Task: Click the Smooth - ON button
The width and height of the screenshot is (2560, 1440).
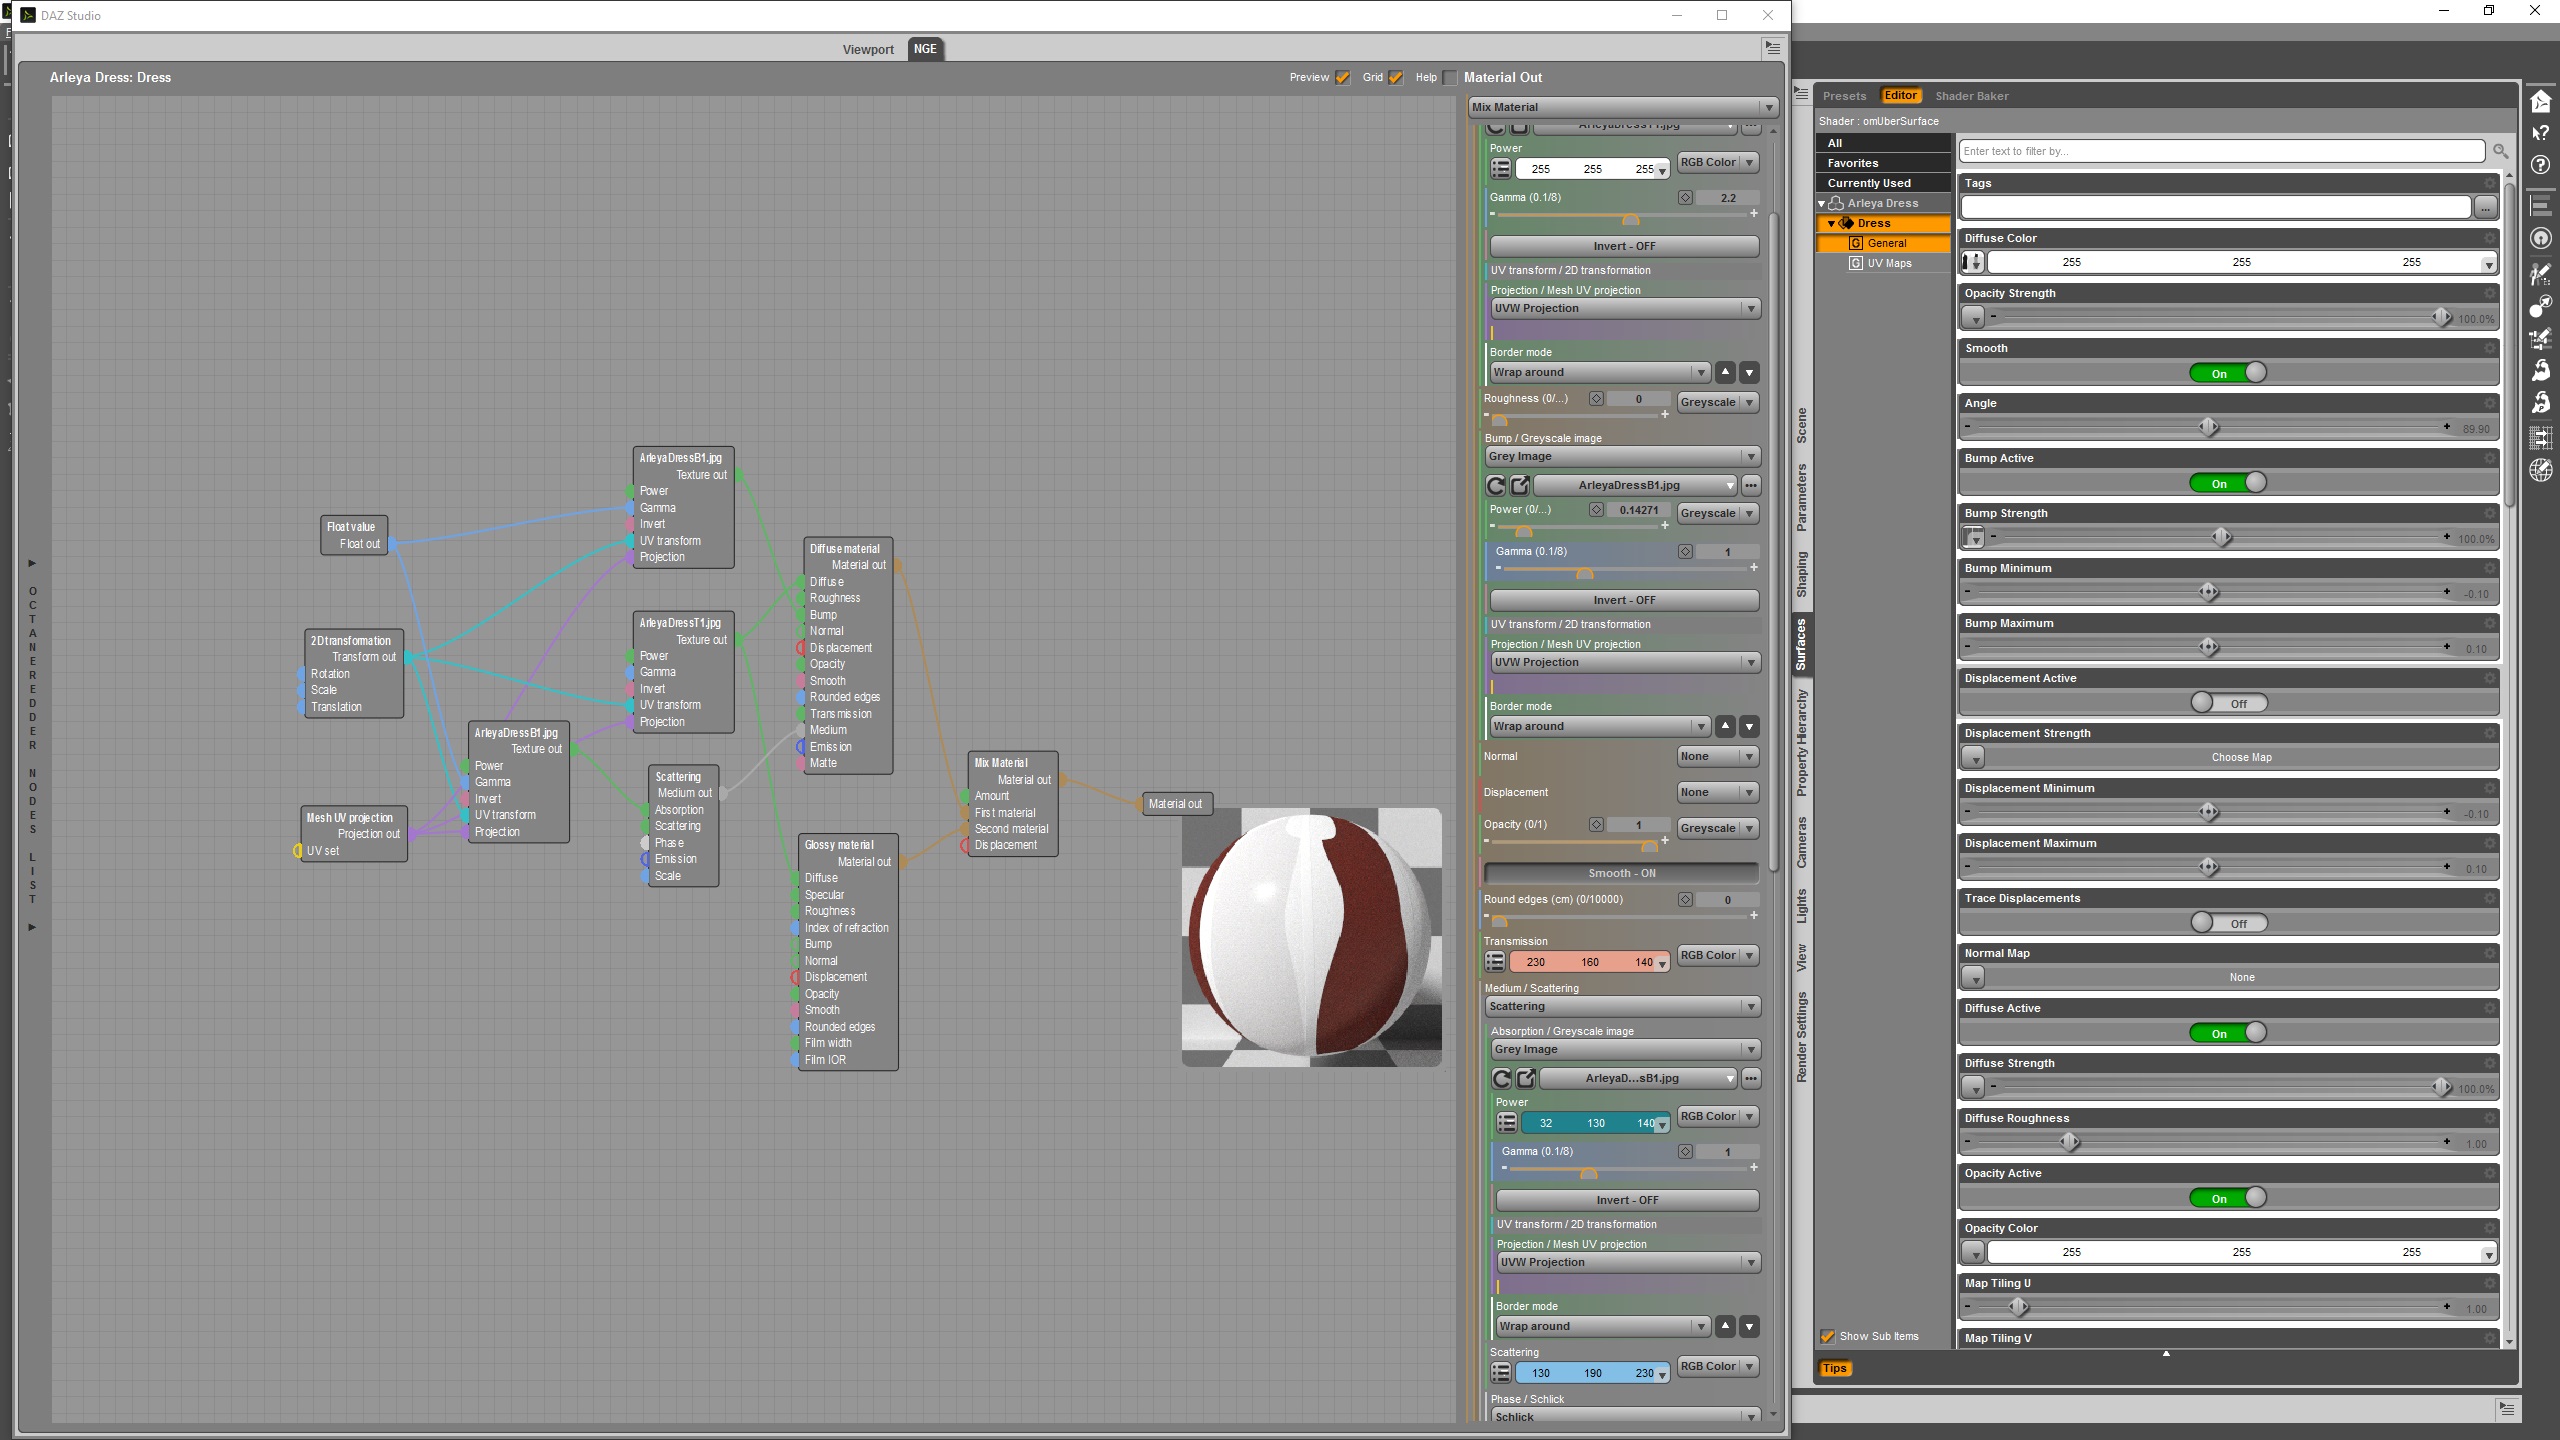Action: point(1621,873)
